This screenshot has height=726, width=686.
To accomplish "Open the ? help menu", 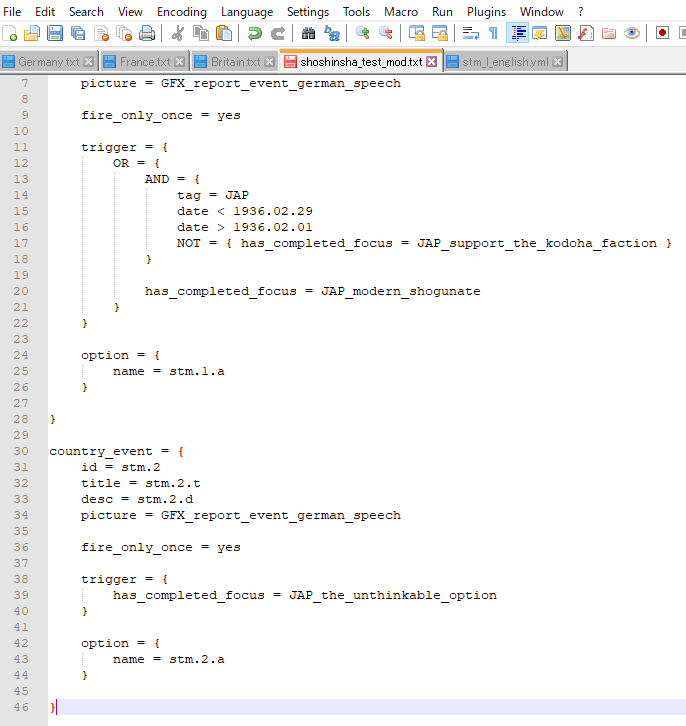I will (x=581, y=12).
